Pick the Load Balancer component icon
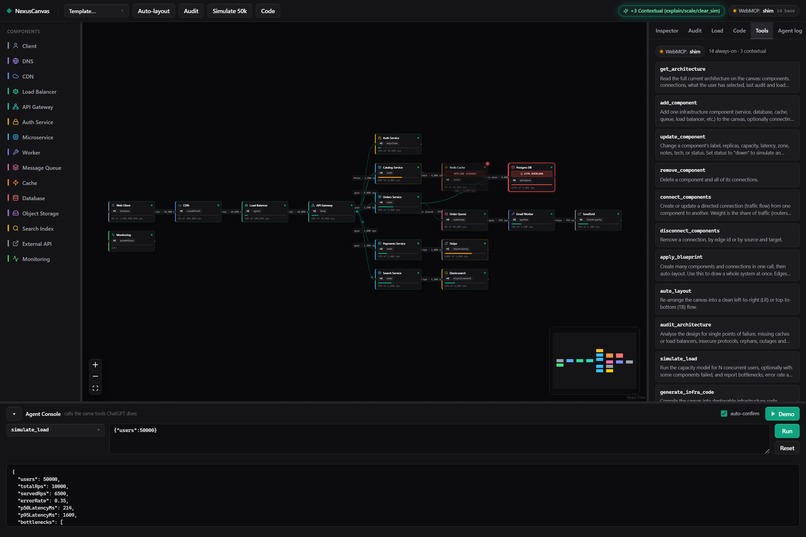The height and width of the screenshot is (537, 806). [x=15, y=91]
